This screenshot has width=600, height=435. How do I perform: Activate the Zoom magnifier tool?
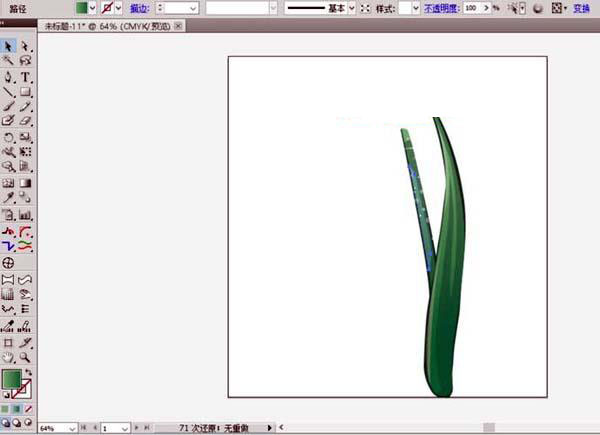[x=25, y=357]
